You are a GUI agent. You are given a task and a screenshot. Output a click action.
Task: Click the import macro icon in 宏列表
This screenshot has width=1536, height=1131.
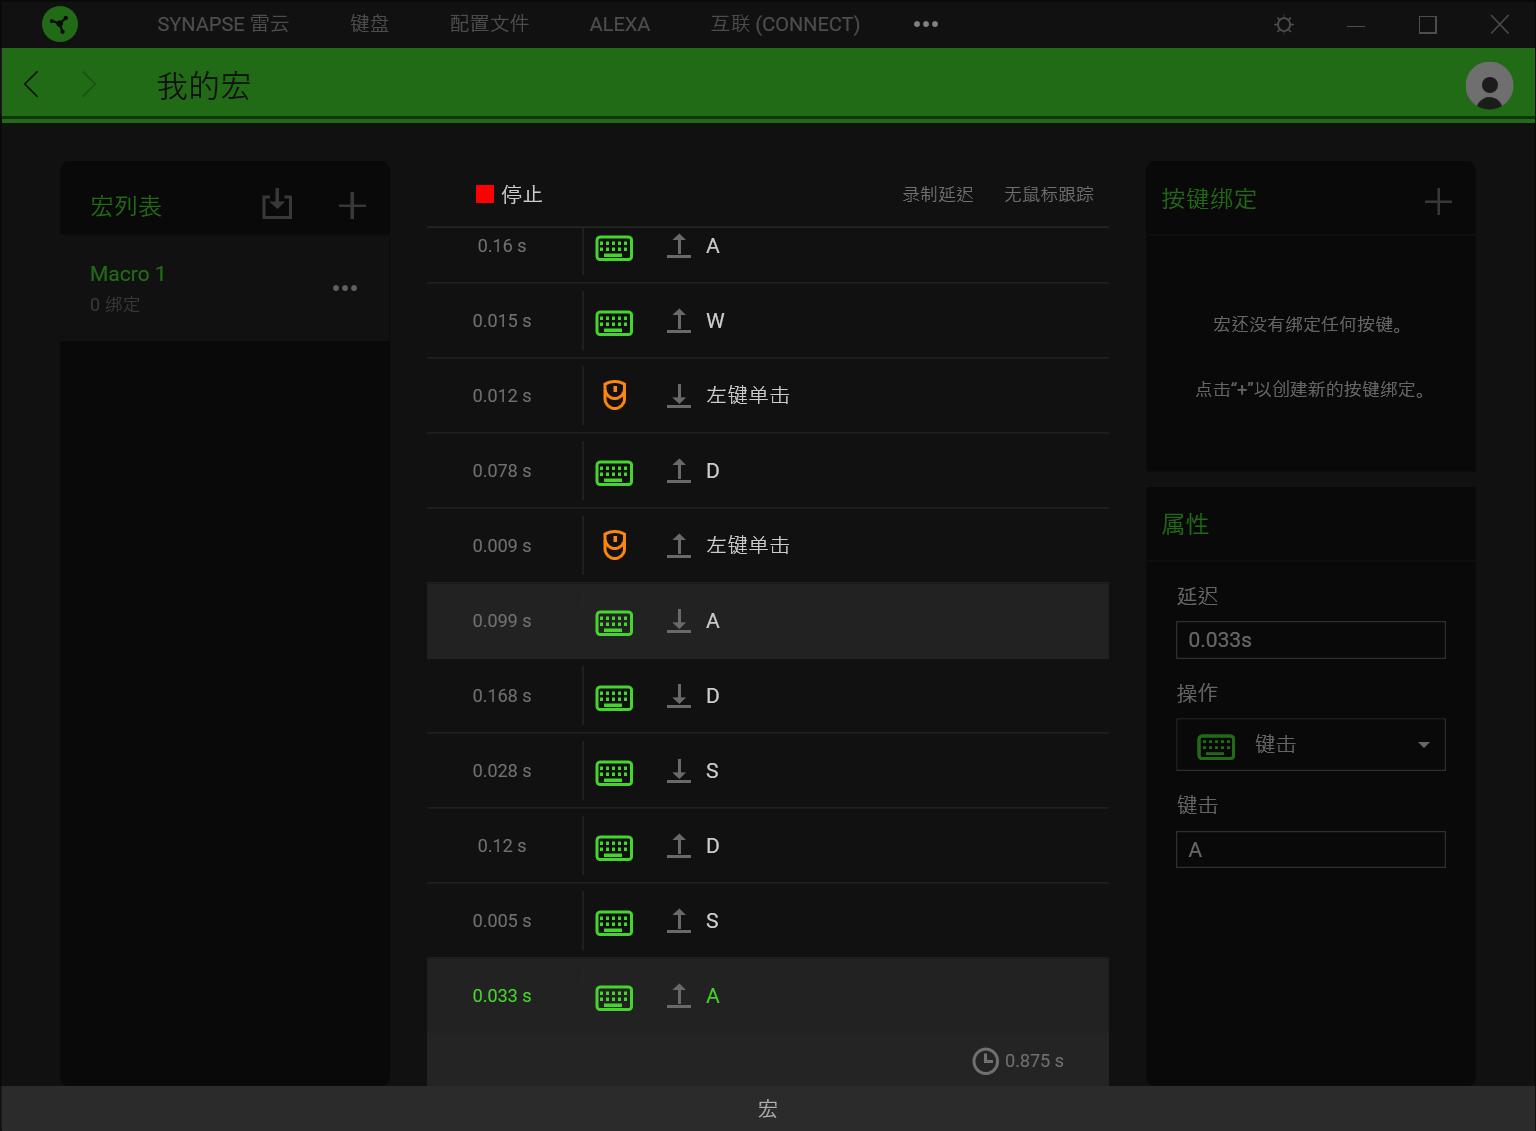pyautogui.click(x=277, y=204)
